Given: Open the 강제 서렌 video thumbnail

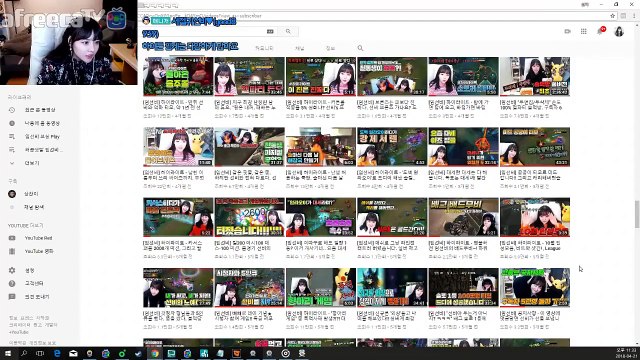Looking at the screenshot, I should 392,147.
